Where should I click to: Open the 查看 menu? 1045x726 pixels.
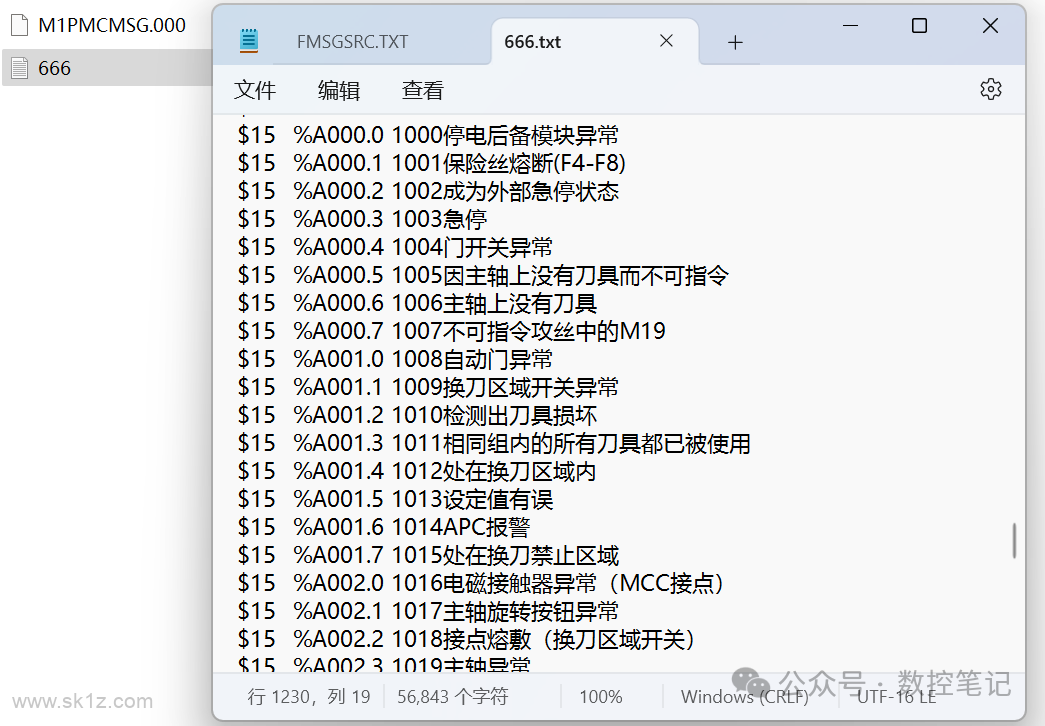423,90
